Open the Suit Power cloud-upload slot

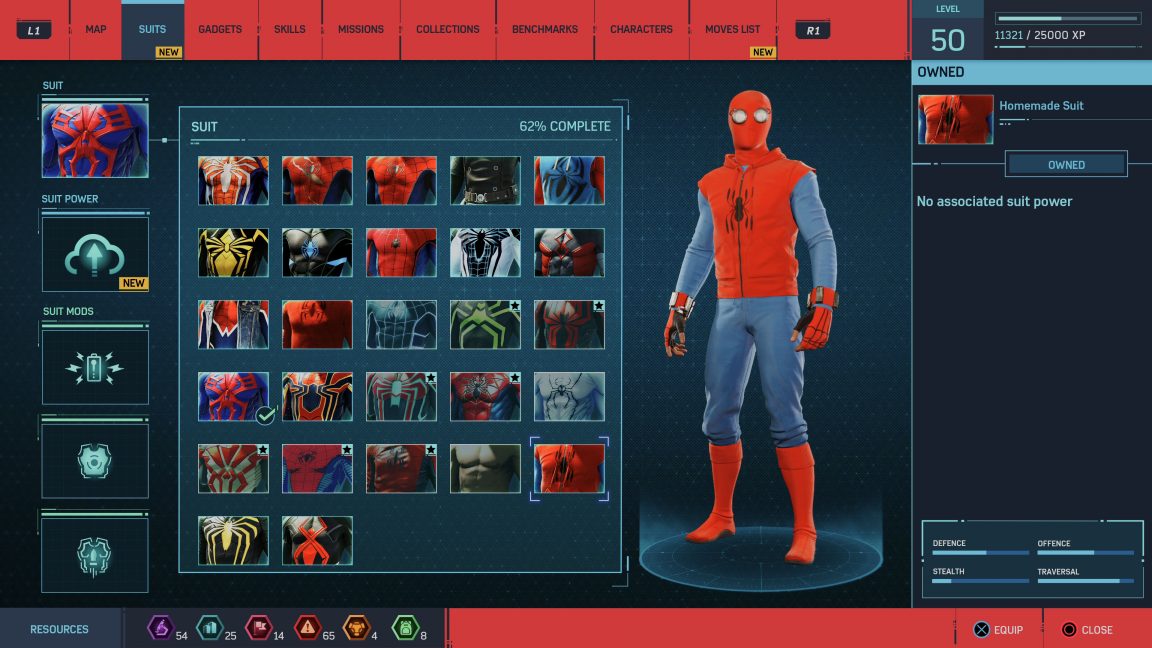point(95,254)
